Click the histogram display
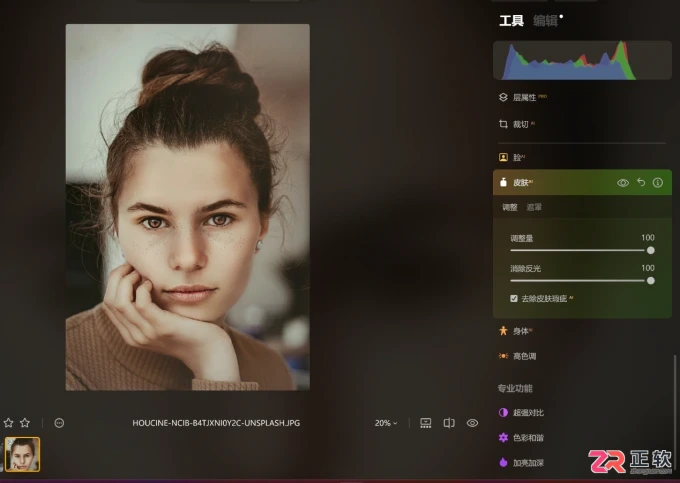 [x=582, y=60]
